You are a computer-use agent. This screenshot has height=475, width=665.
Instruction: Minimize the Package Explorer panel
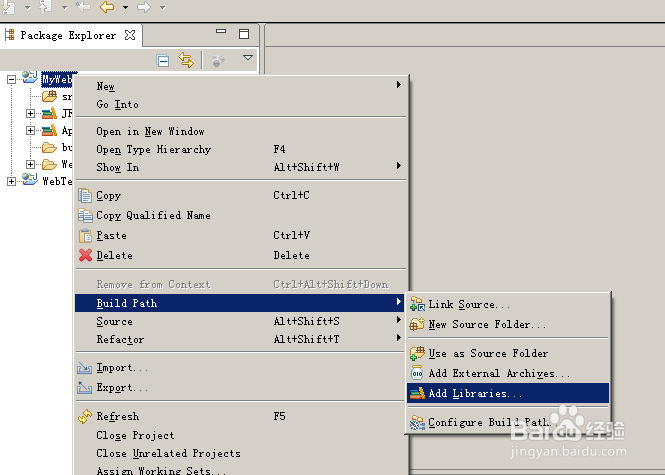pos(221,31)
